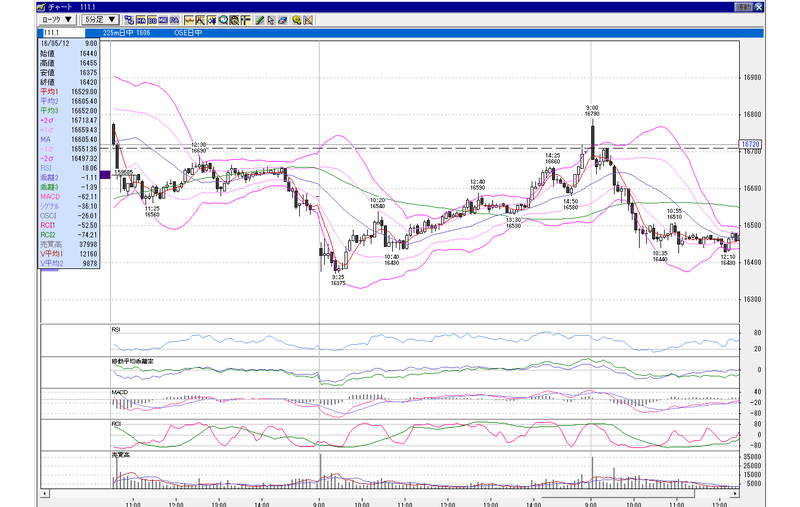This screenshot has width=800, height=507.
Task: Click the horizontal scrollbar thumb
Action: (617, 493)
